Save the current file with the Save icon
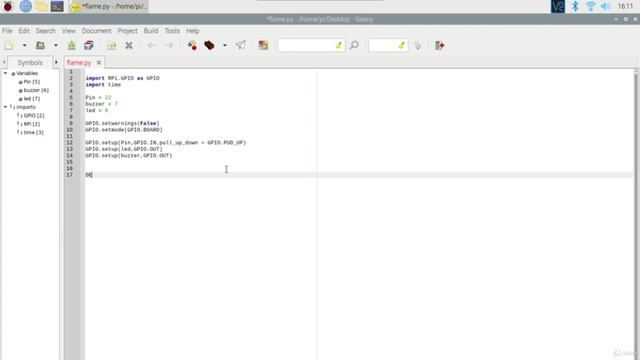Image resolution: width=640 pixels, height=360 pixels. click(x=71, y=45)
